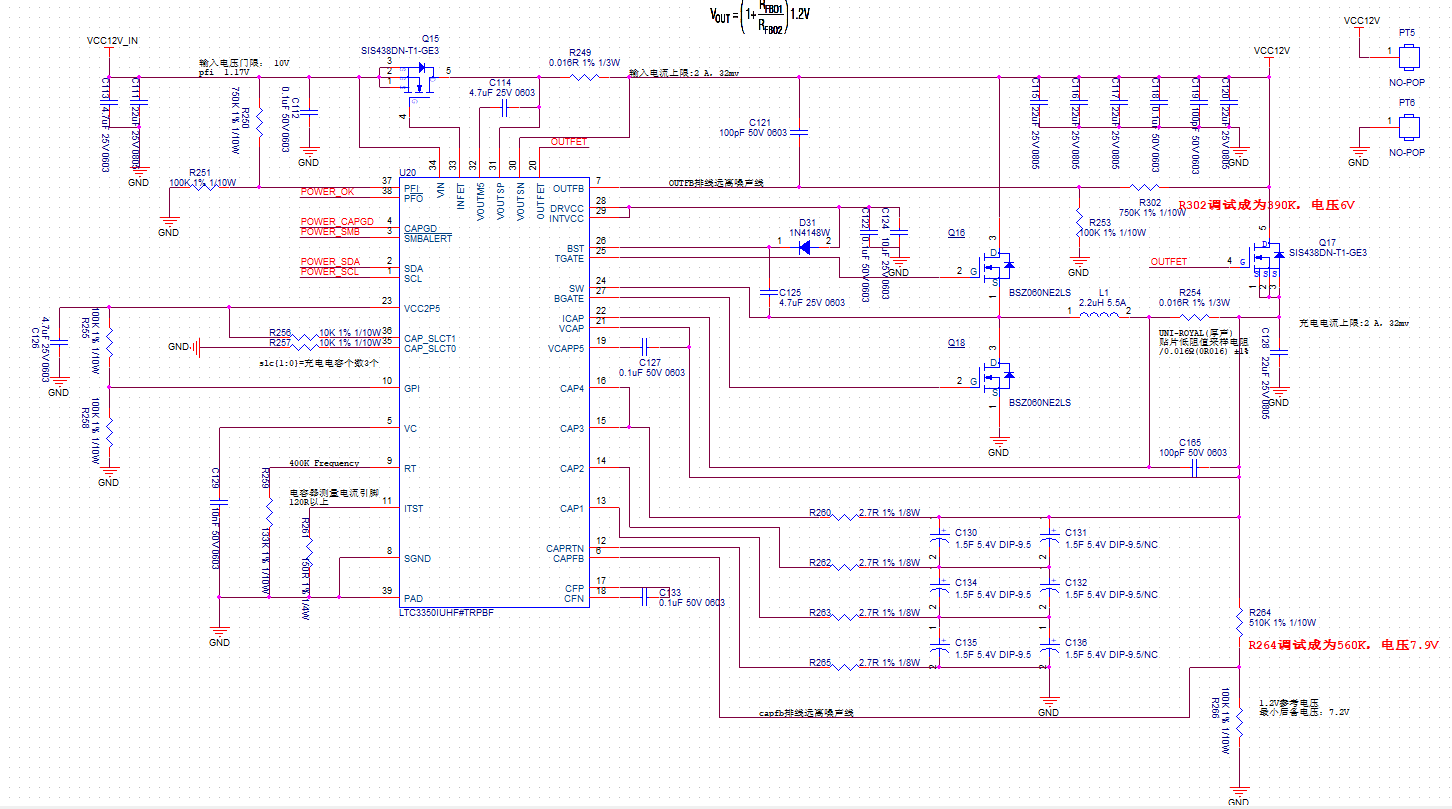Click the C125 capacitor designator
Image resolution: width=1452 pixels, height=809 pixels.
(789, 292)
